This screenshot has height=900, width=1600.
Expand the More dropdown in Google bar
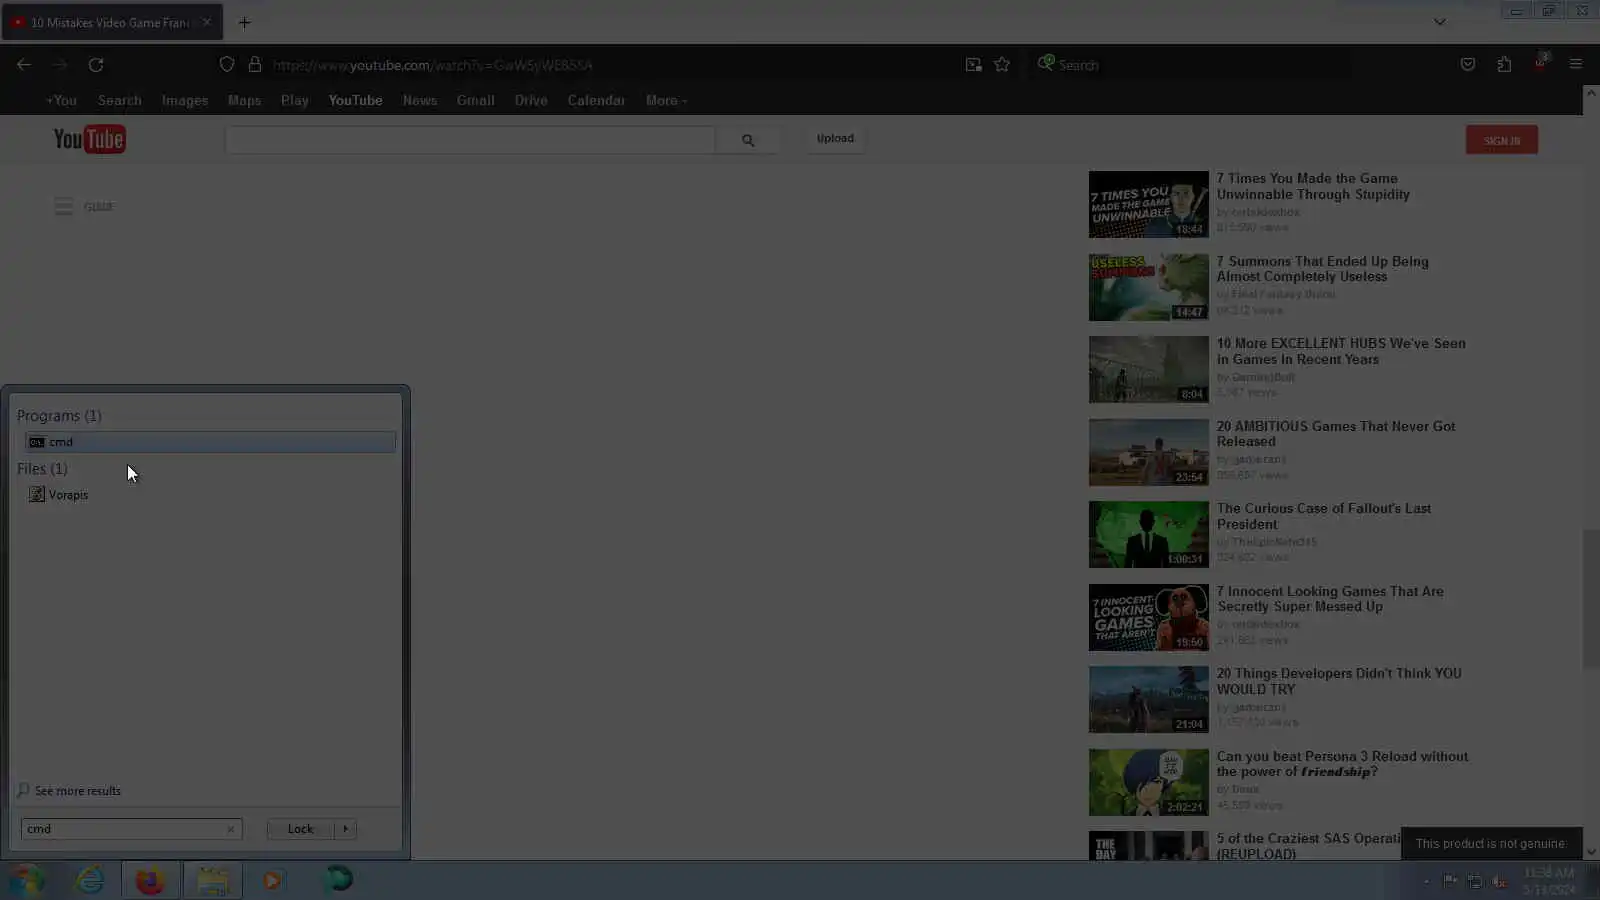[666, 101]
